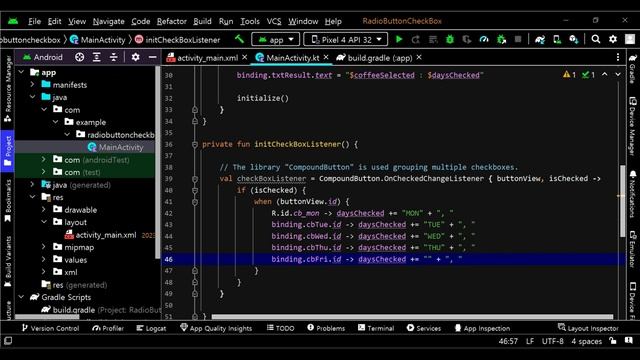The width and height of the screenshot is (640, 360).
Task: Toggle the Resource Manager side panel
Action: tap(8, 89)
